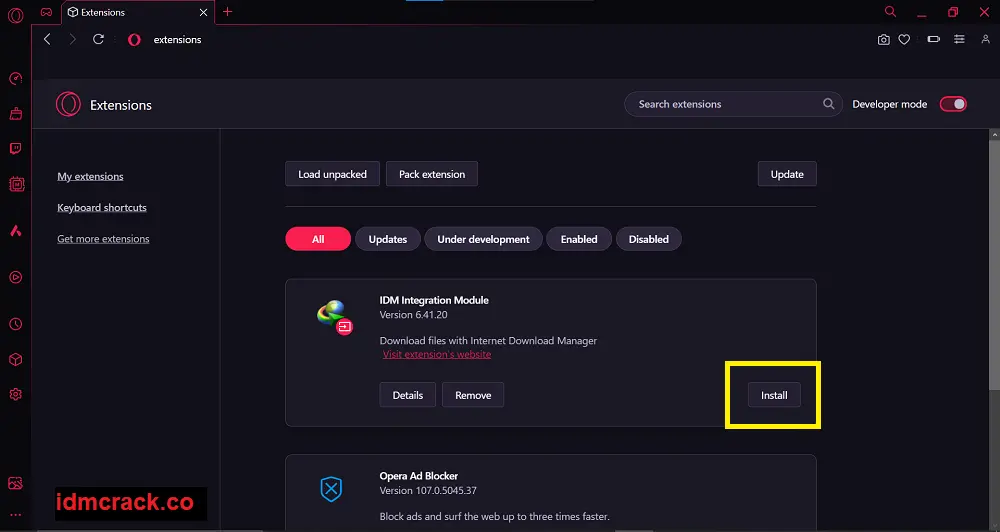Open the profile account icon

pyautogui.click(x=985, y=40)
